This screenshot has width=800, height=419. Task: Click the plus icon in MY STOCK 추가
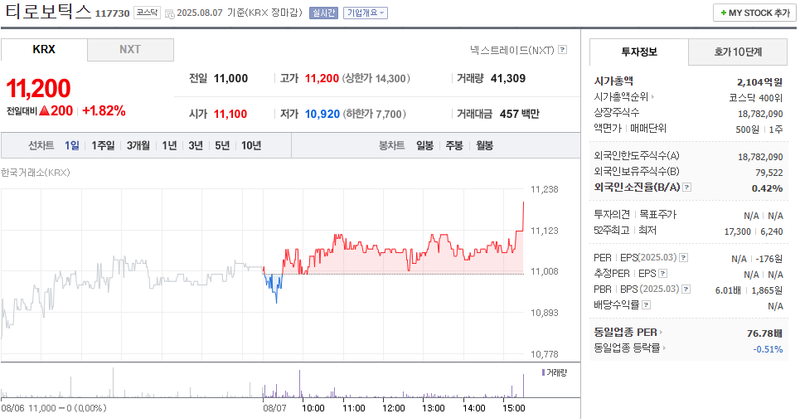pyautogui.click(x=723, y=13)
